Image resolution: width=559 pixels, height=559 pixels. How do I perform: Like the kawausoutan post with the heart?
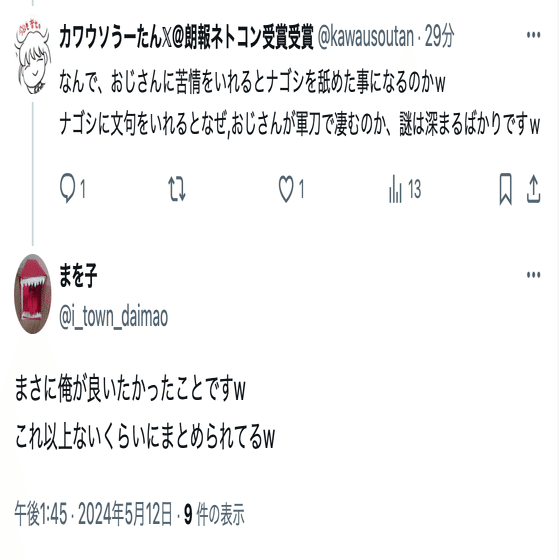(x=286, y=189)
